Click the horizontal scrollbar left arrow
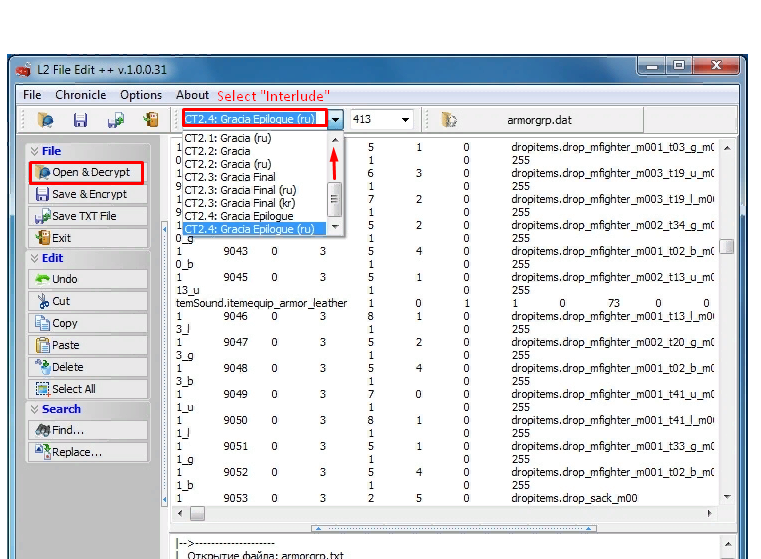The height and width of the screenshot is (559, 761). pos(181,513)
